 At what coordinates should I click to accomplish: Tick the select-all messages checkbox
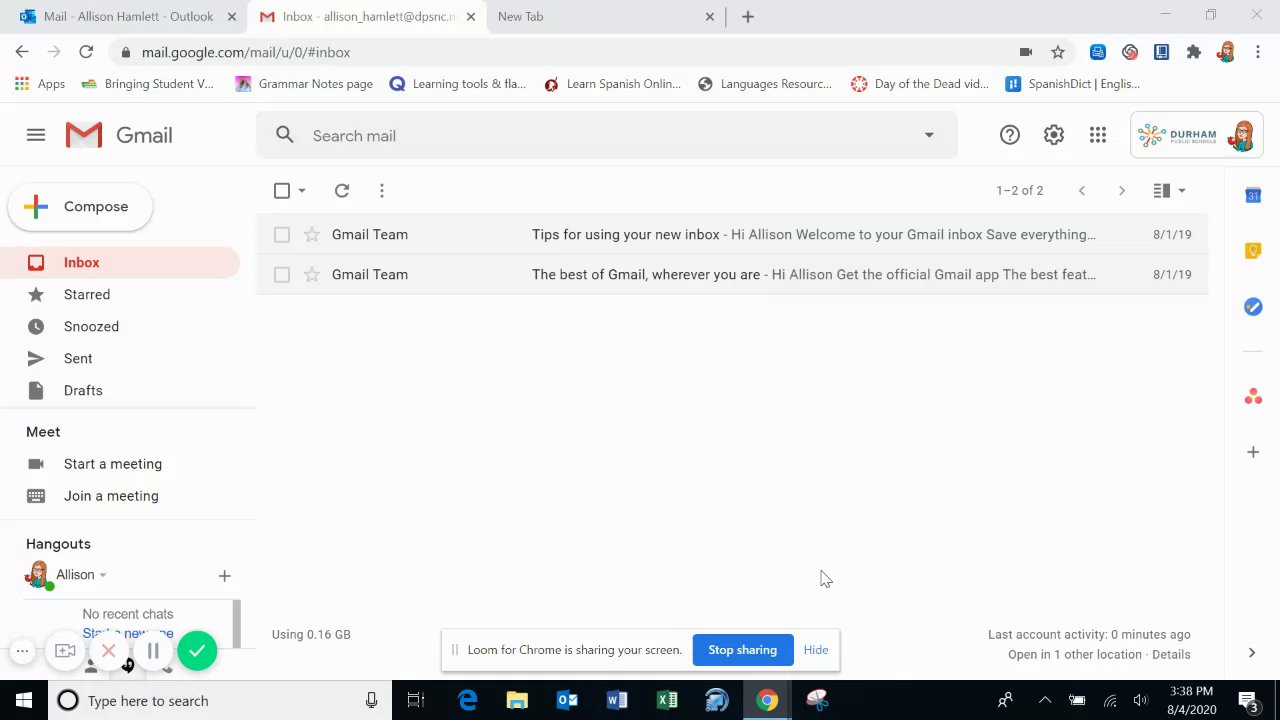pos(282,190)
